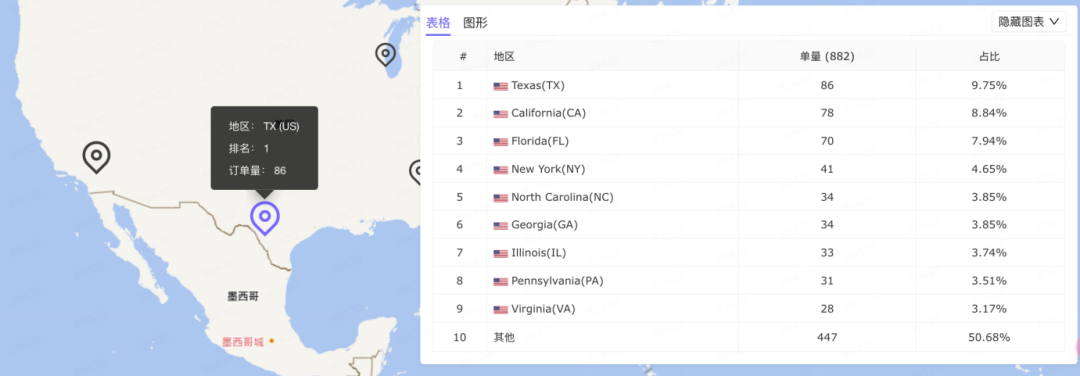Select the Georgia(GA) region name
The image size is (1080, 376).
(x=544, y=225)
